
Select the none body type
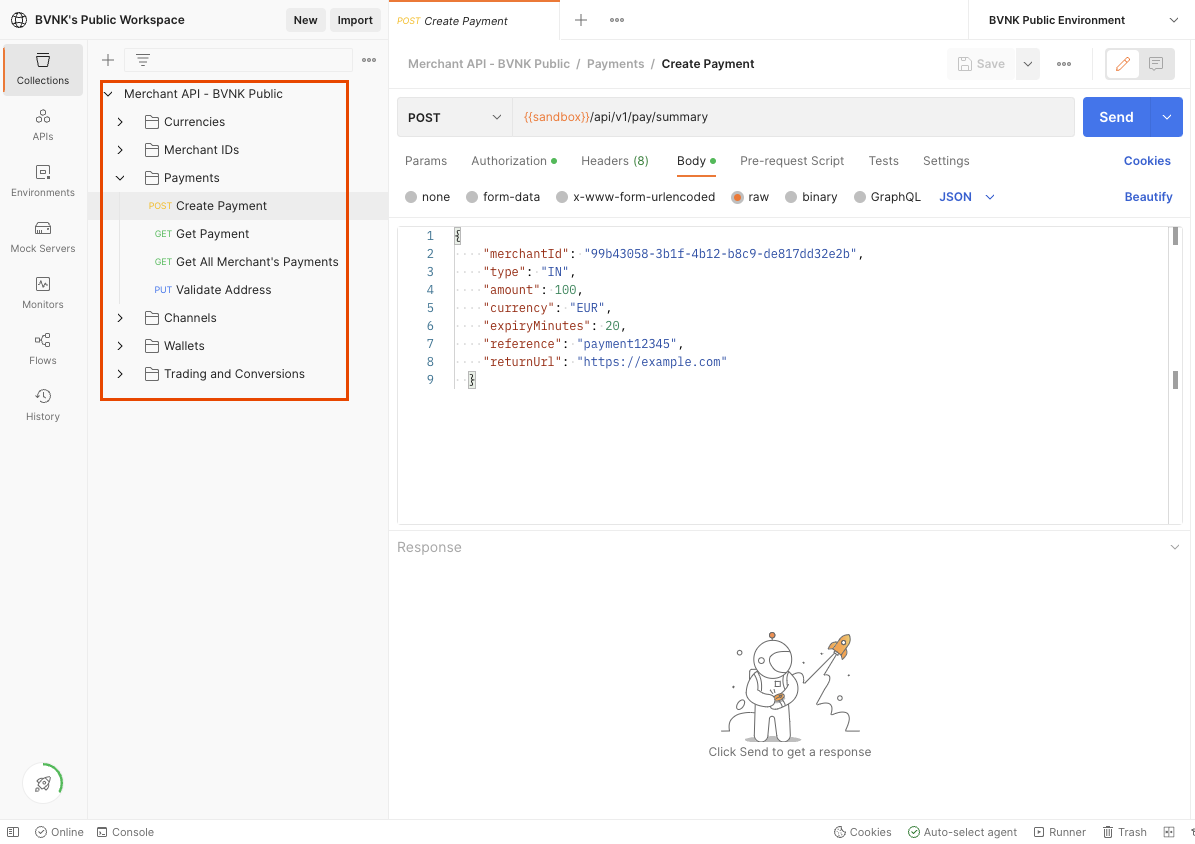428,197
